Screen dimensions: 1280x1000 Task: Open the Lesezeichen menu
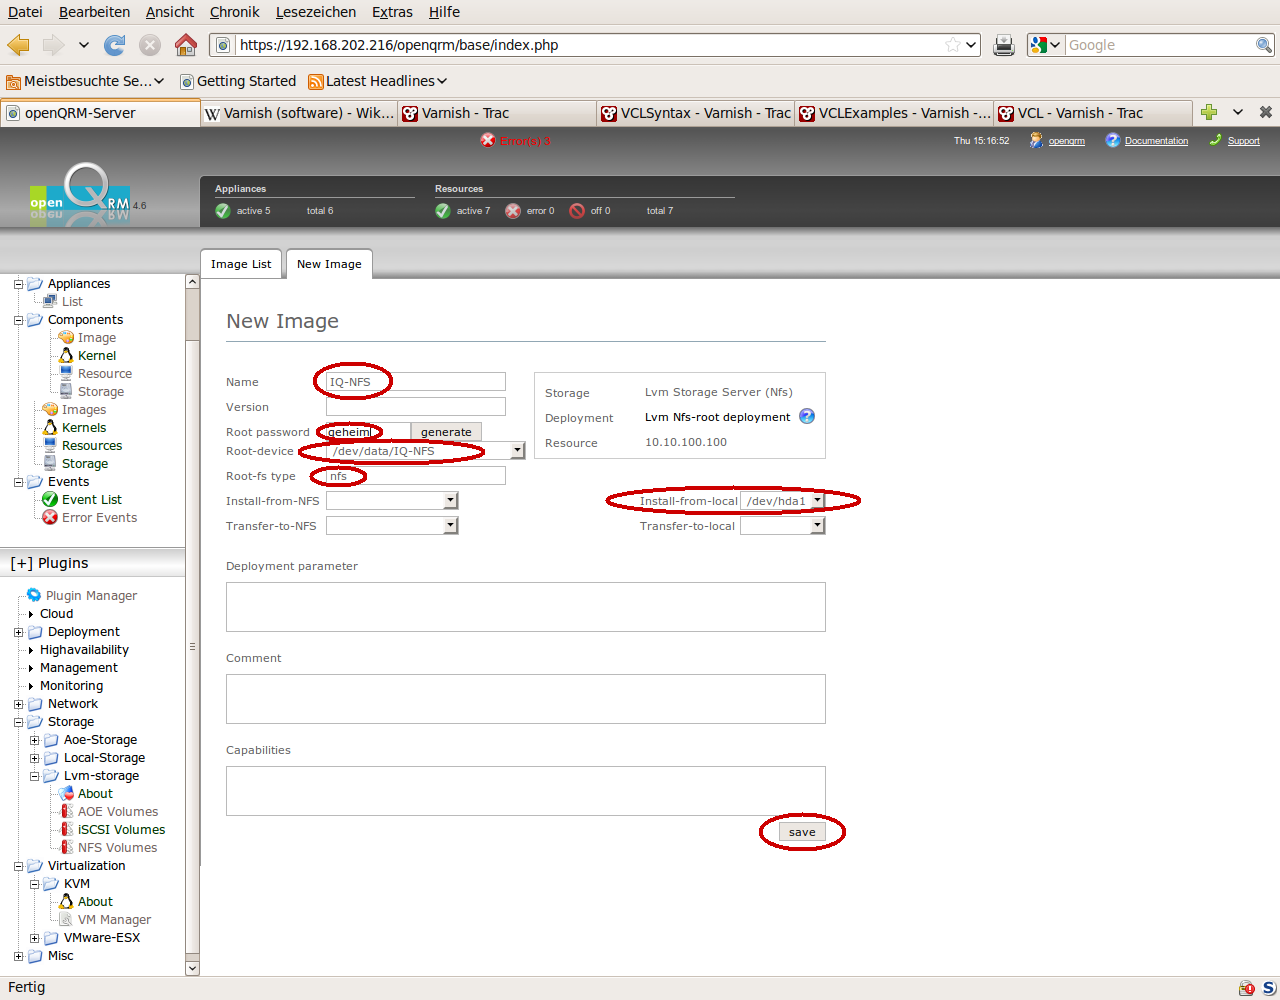point(315,12)
